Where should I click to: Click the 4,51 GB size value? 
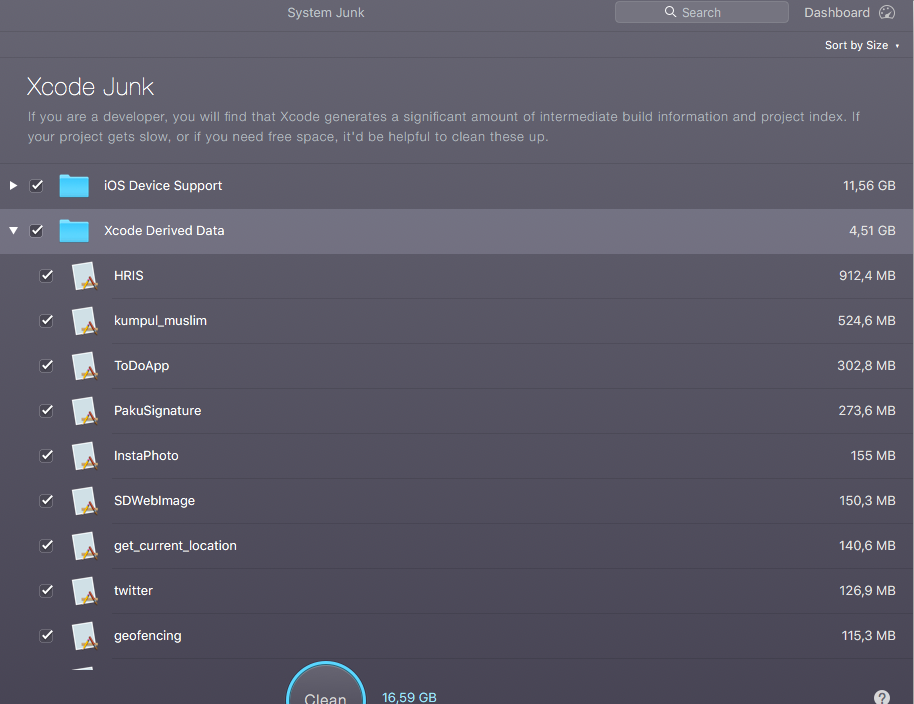pyautogui.click(x=872, y=231)
